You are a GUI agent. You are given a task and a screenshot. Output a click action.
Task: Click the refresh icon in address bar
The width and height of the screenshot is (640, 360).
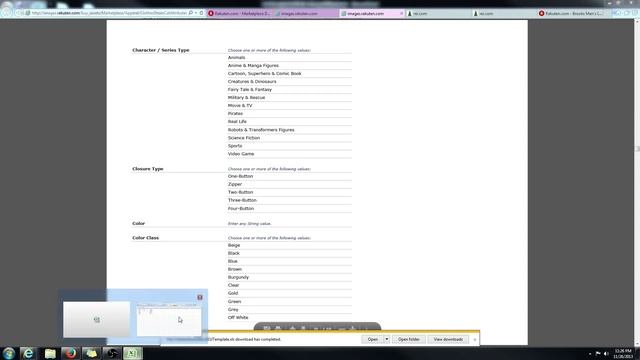(201, 13)
